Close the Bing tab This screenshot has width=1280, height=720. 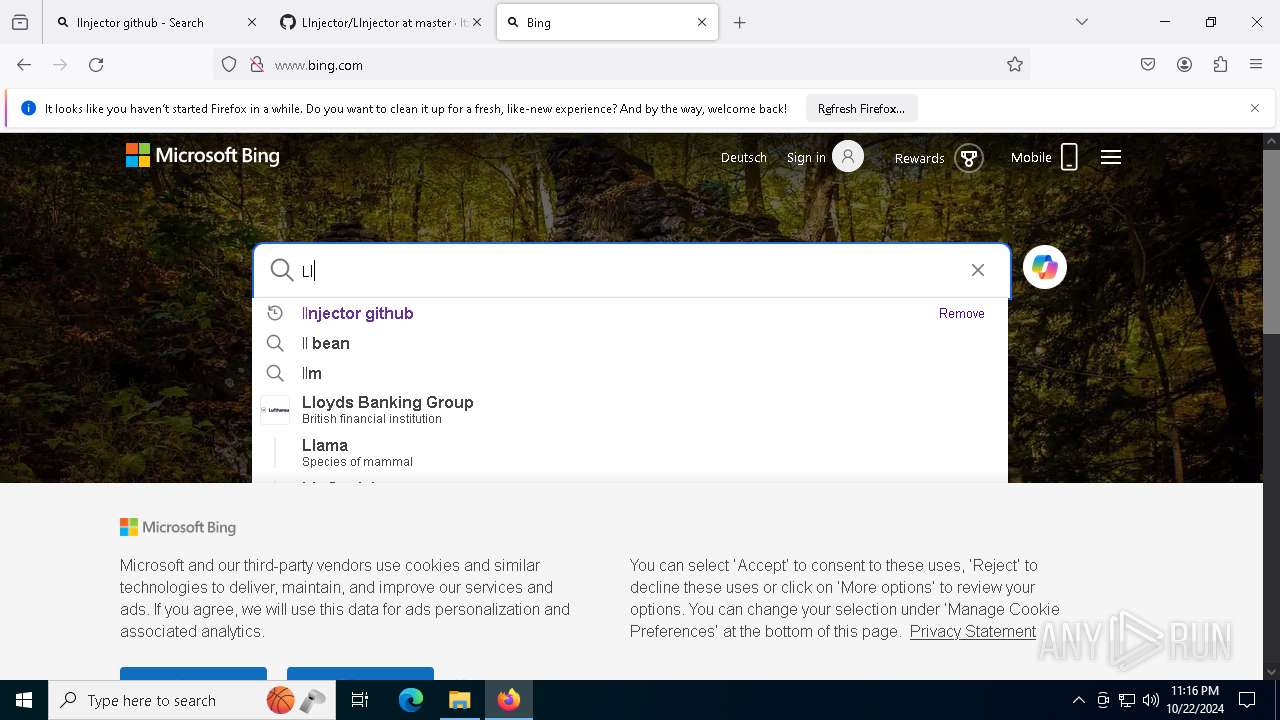(x=702, y=22)
